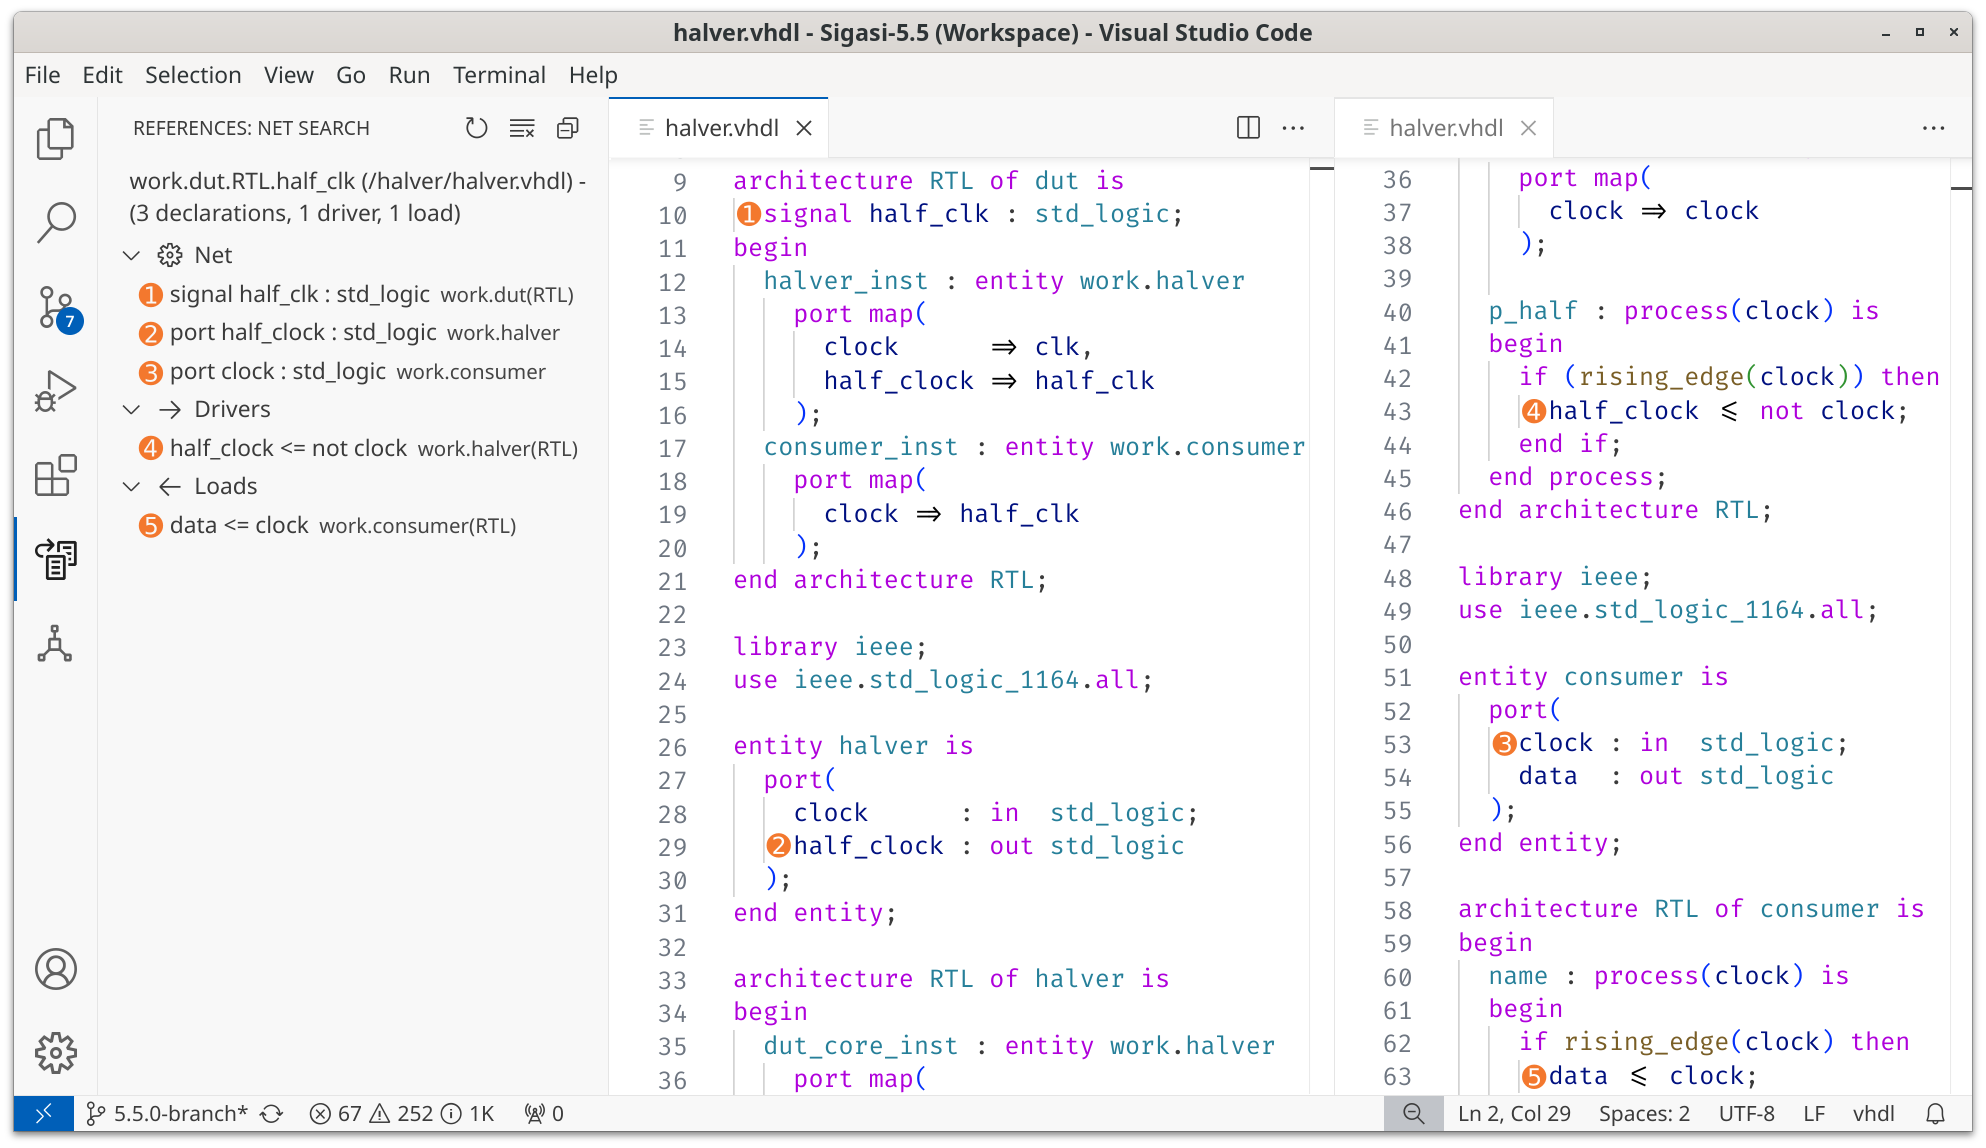
Task: Open the Terminal menu
Action: (x=499, y=75)
